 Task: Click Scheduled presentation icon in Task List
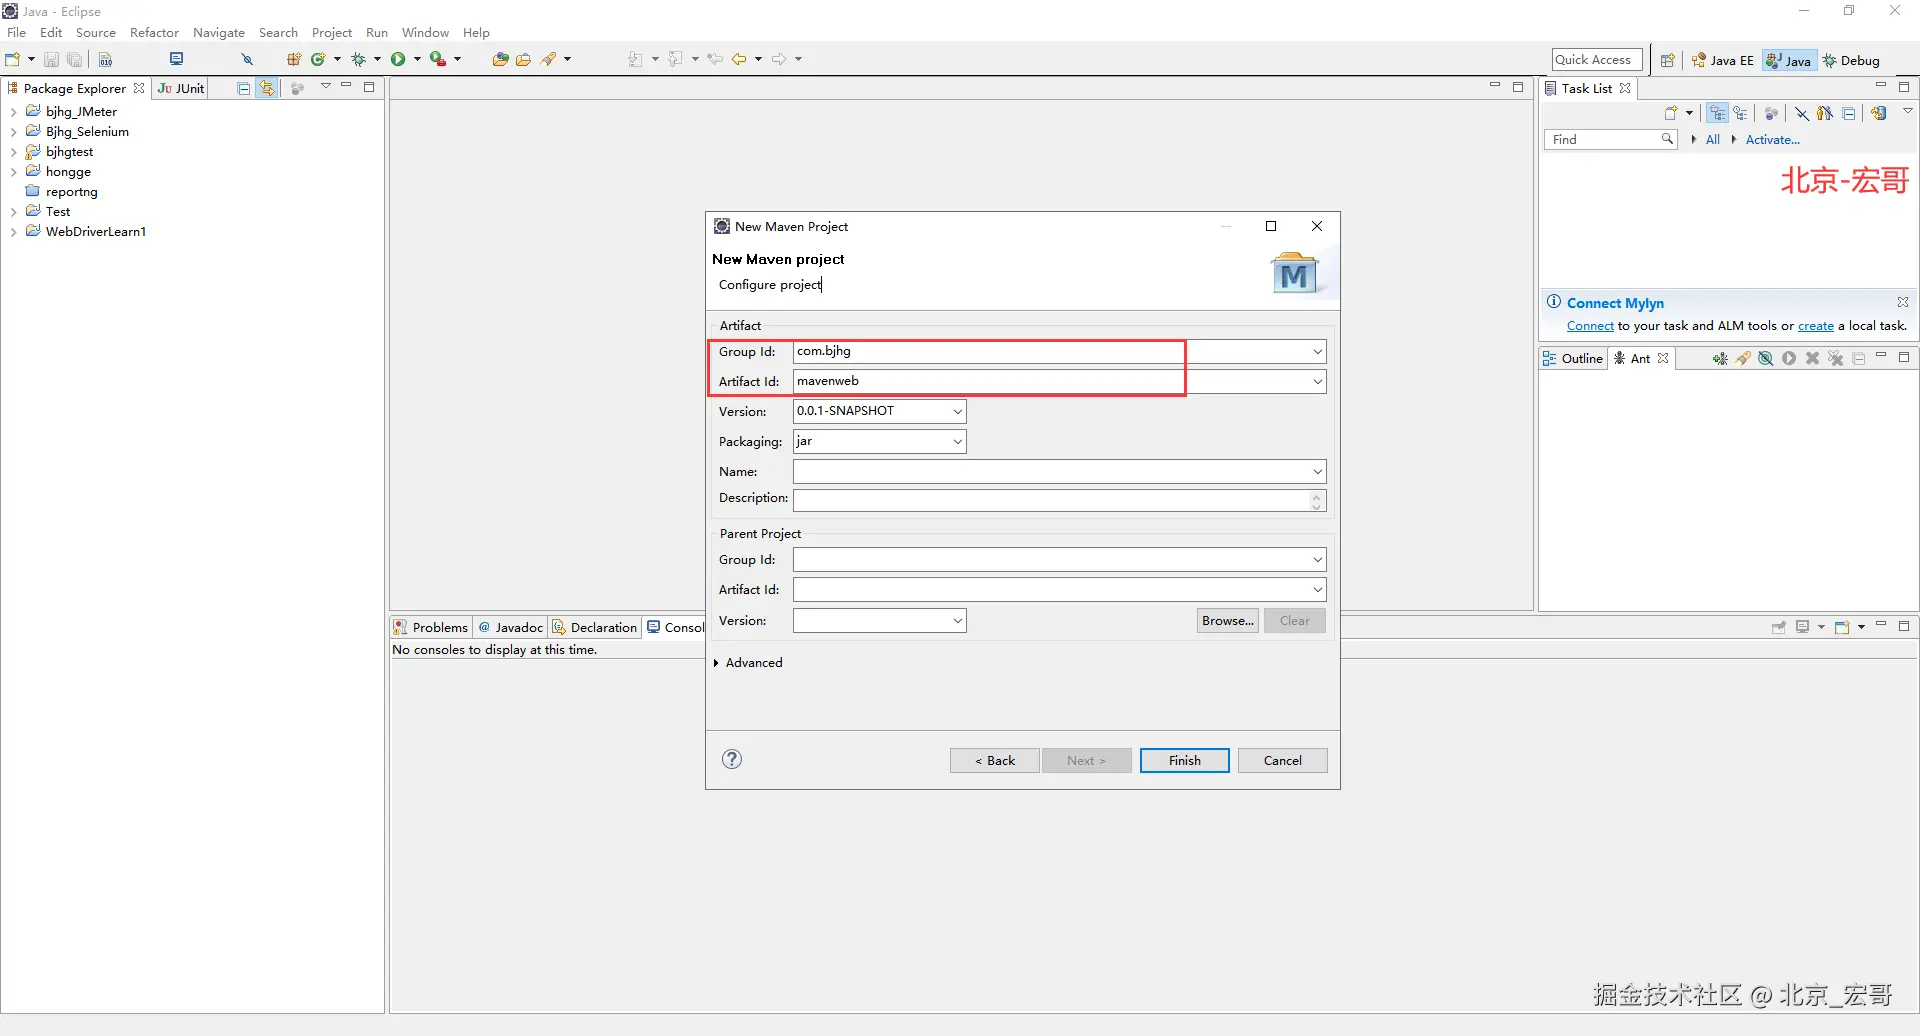(1741, 113)
